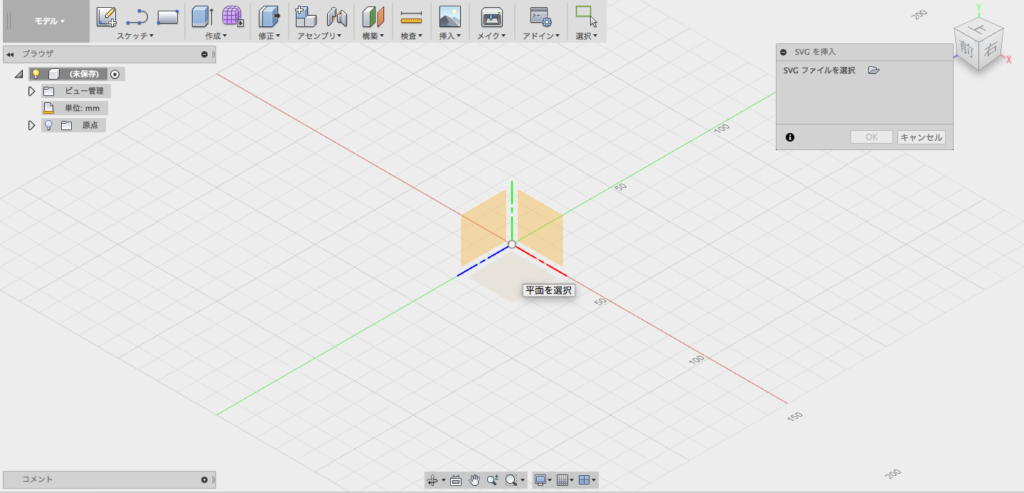Toggle lightbulb visibility of 原点 folder
1024x493 pixels.
tap(48, 125)
